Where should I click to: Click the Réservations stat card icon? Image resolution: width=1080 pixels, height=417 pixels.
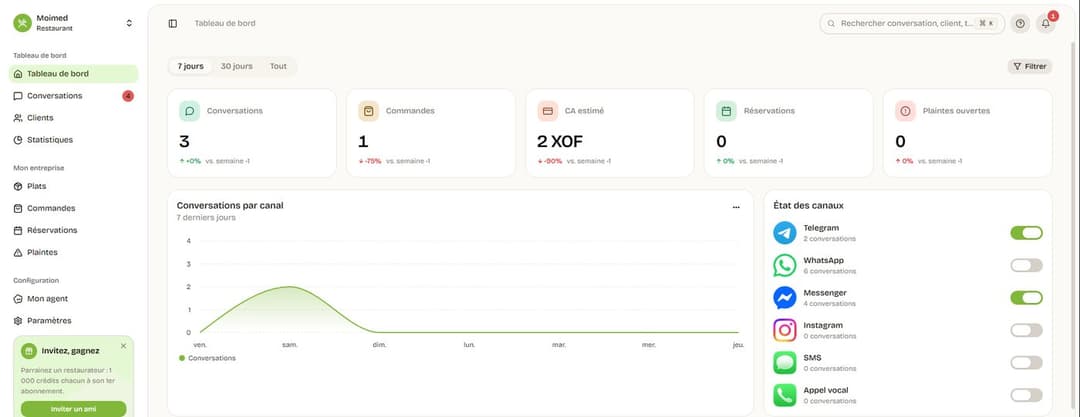pos(726,110)
